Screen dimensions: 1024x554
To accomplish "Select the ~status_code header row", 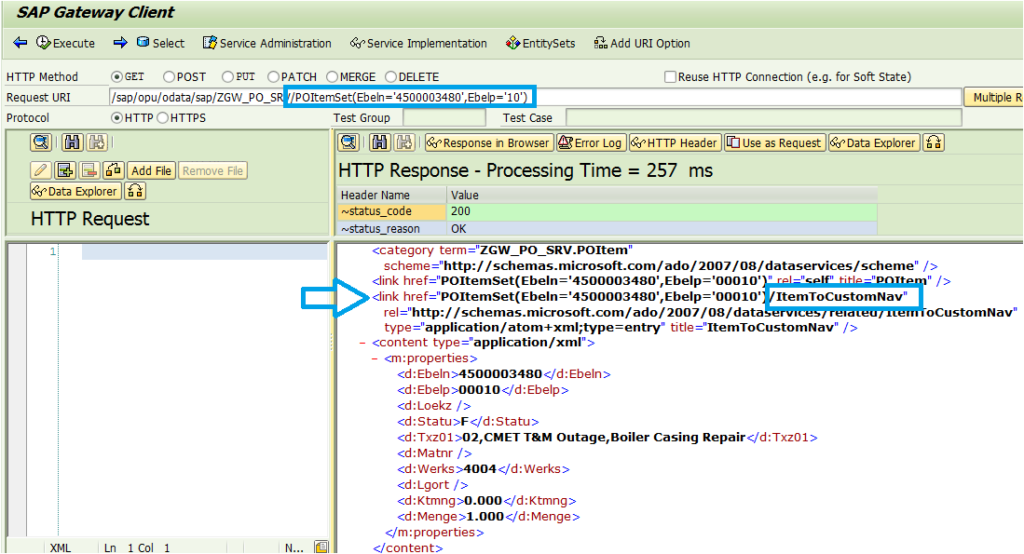I will pyautogui.click(x=392, y=211).
